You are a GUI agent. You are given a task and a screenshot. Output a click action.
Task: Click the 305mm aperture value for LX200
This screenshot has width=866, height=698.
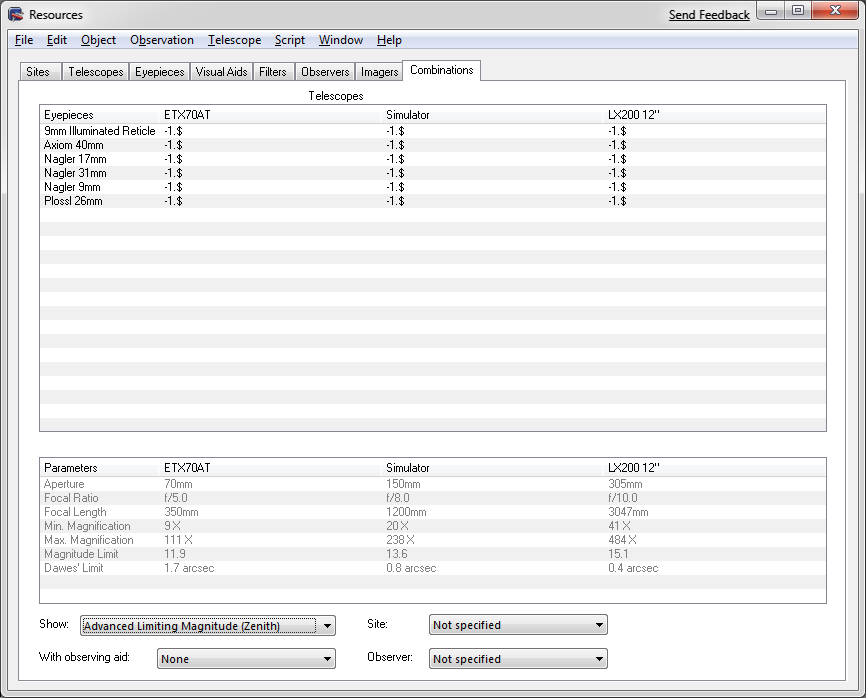click(625, 484)
